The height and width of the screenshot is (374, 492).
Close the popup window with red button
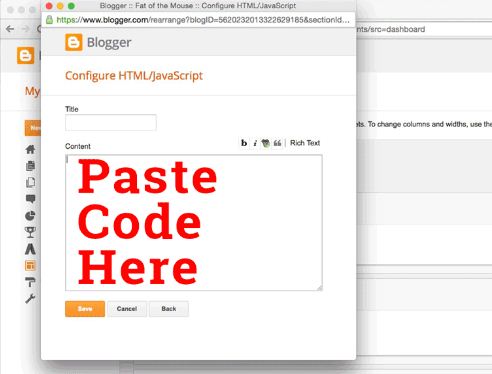pyautogui.click(x=49, y=6)
